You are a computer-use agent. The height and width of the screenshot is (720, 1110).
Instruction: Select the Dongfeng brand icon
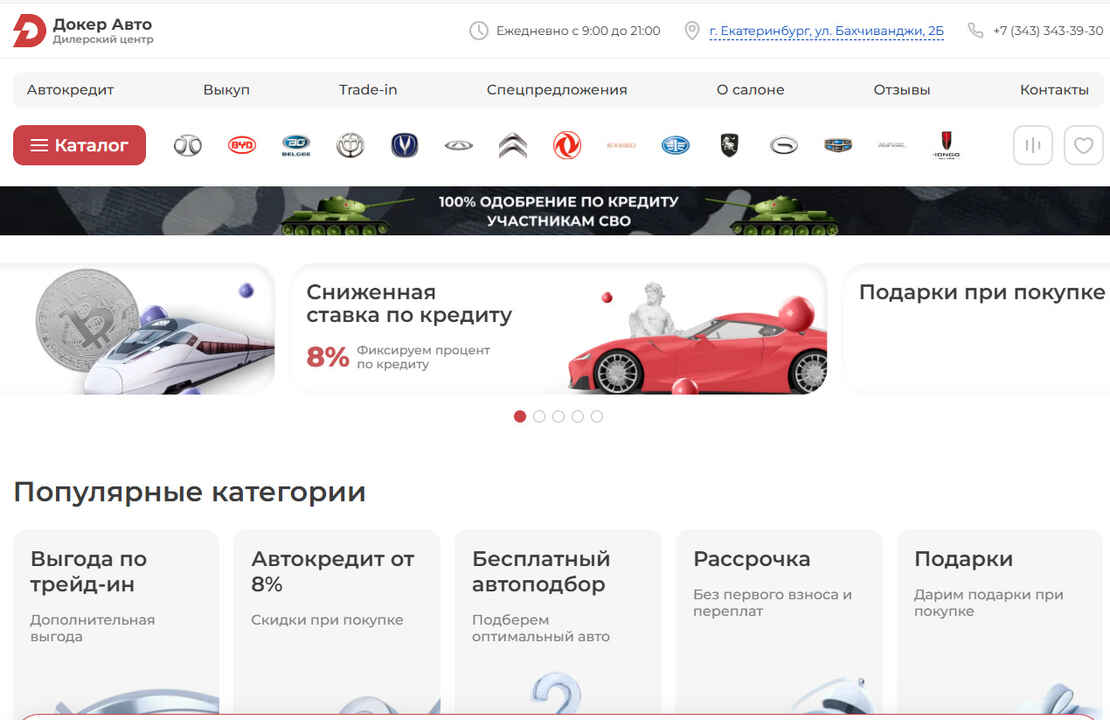(x=567, y=145)
